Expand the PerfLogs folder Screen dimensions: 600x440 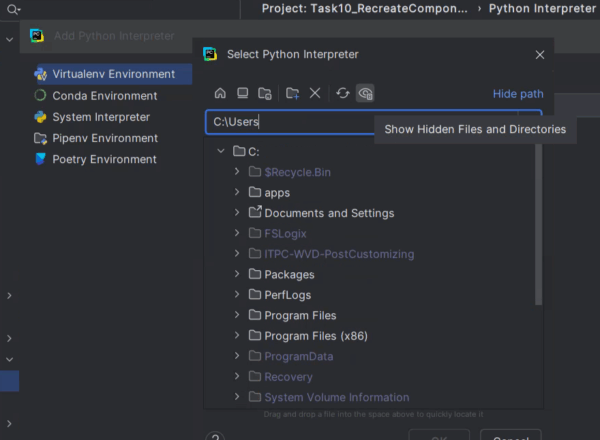click(x=237, y=295)
